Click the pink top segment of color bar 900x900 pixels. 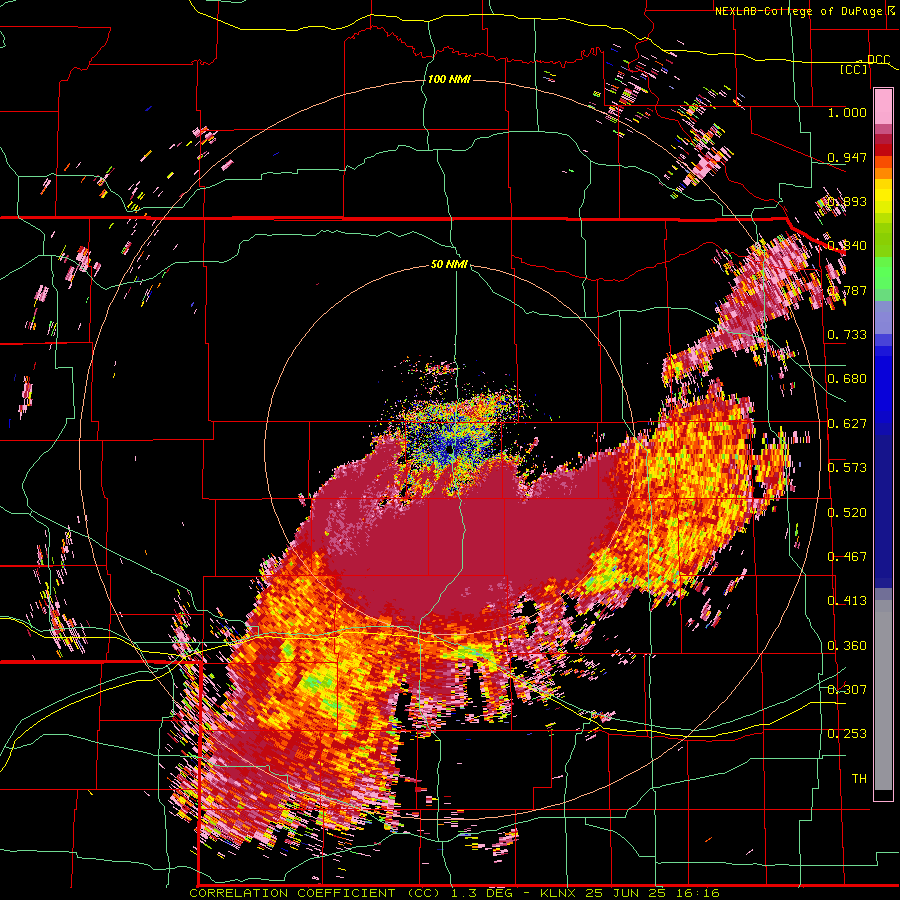883,107
